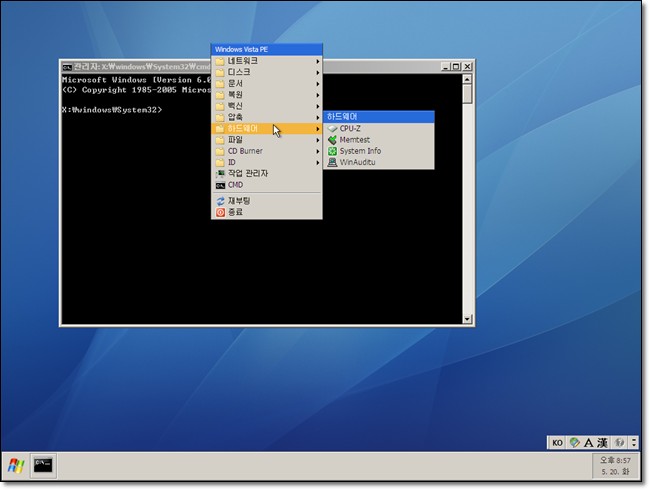650x490 pixels.
Task: Expand the 디스크 submenu arrow
Action: pos(318,73)
